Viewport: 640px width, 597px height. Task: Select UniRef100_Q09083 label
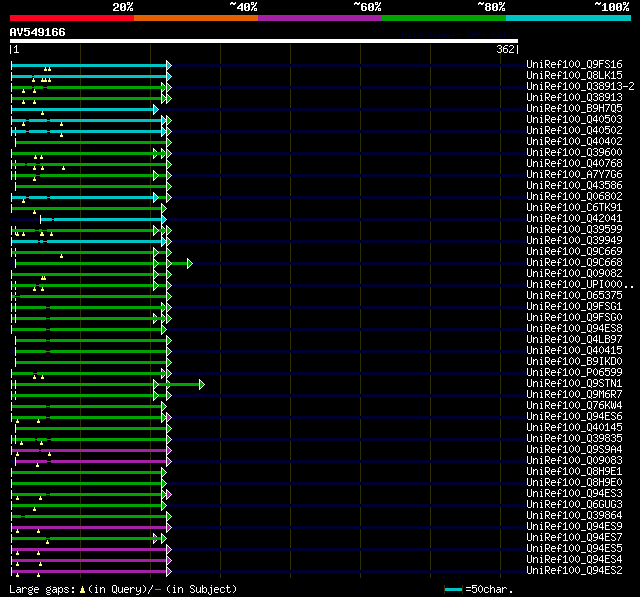(x=574, y=461)
